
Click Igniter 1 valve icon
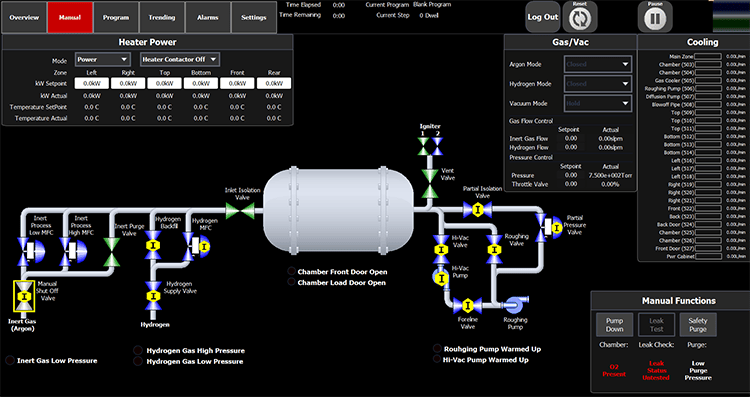(x=423, y=146)
